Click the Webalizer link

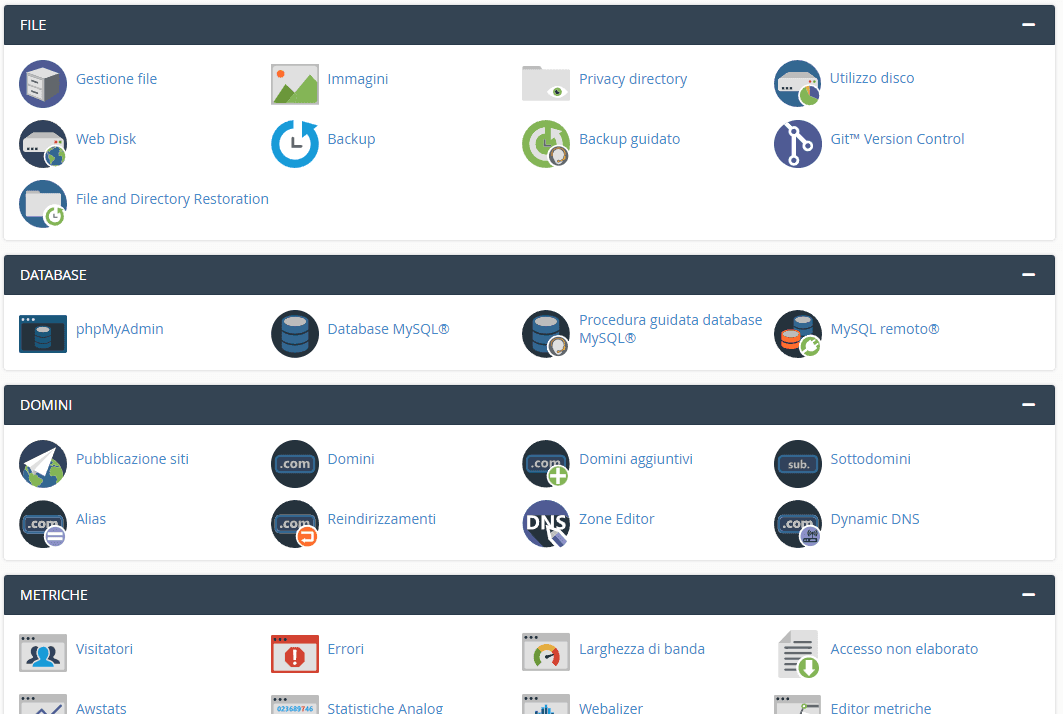[611, 708]
